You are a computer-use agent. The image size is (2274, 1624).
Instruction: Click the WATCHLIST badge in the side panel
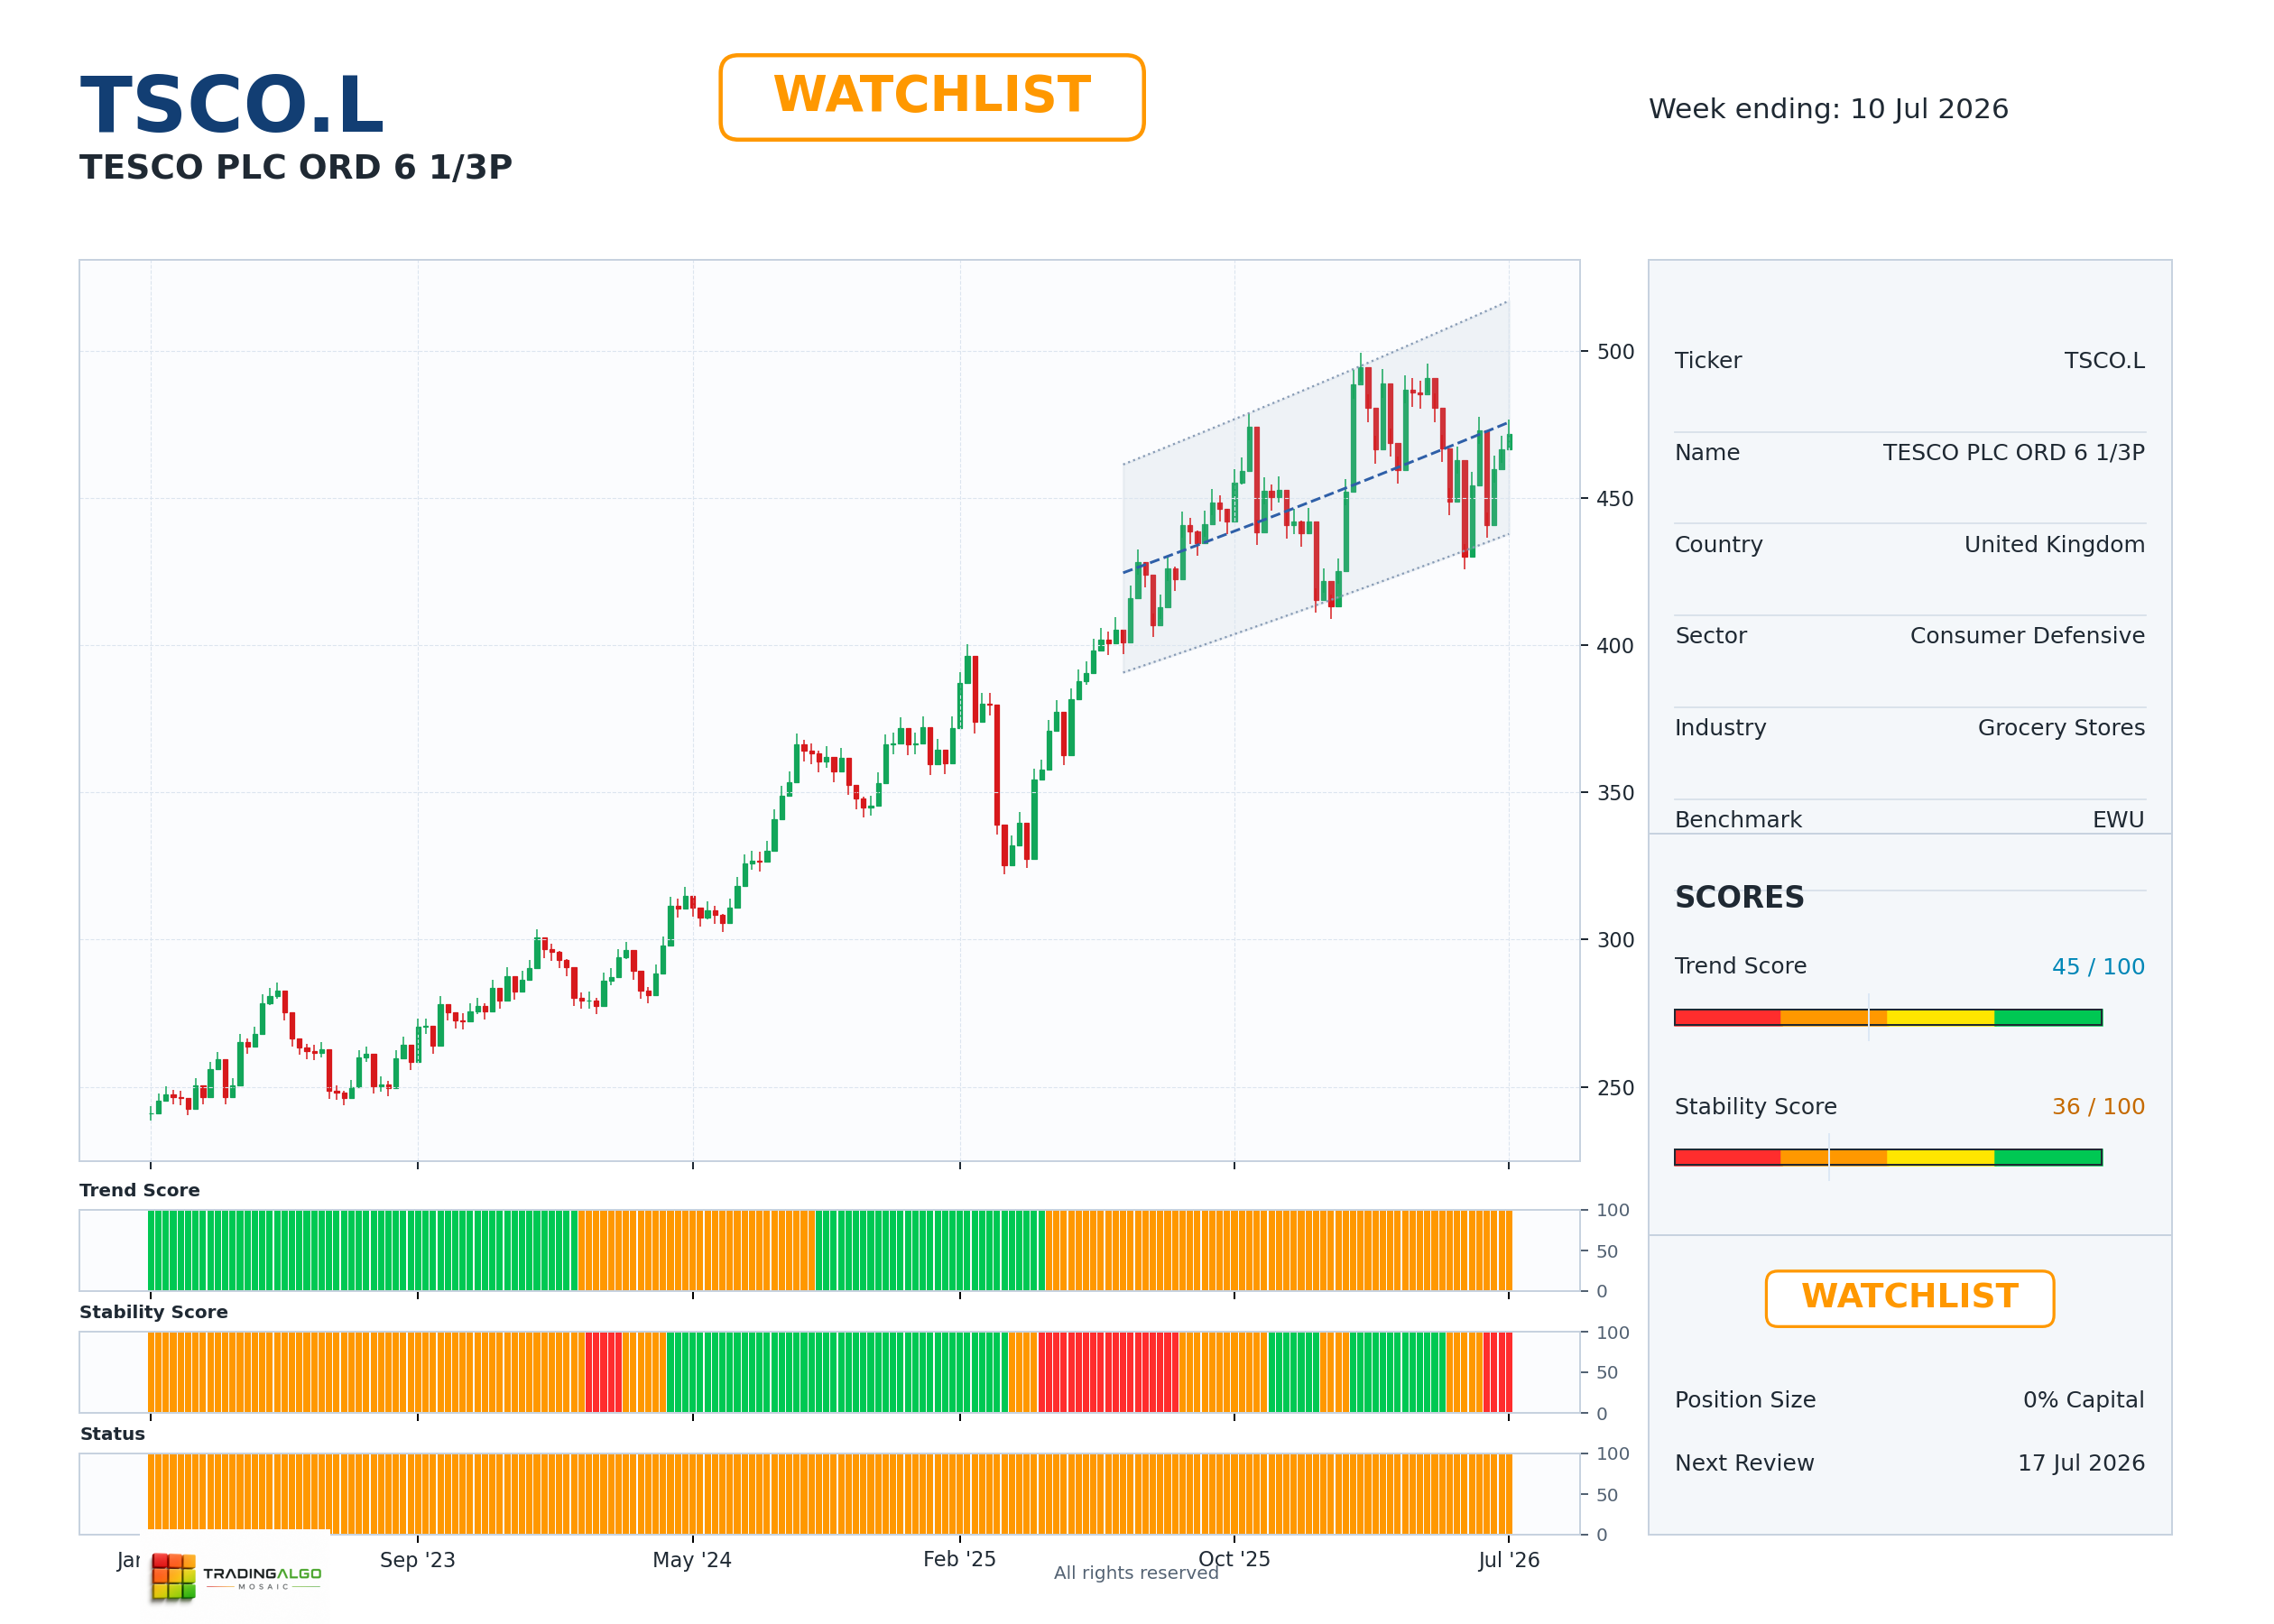pyautogui.click(x=1909, y=1298)
